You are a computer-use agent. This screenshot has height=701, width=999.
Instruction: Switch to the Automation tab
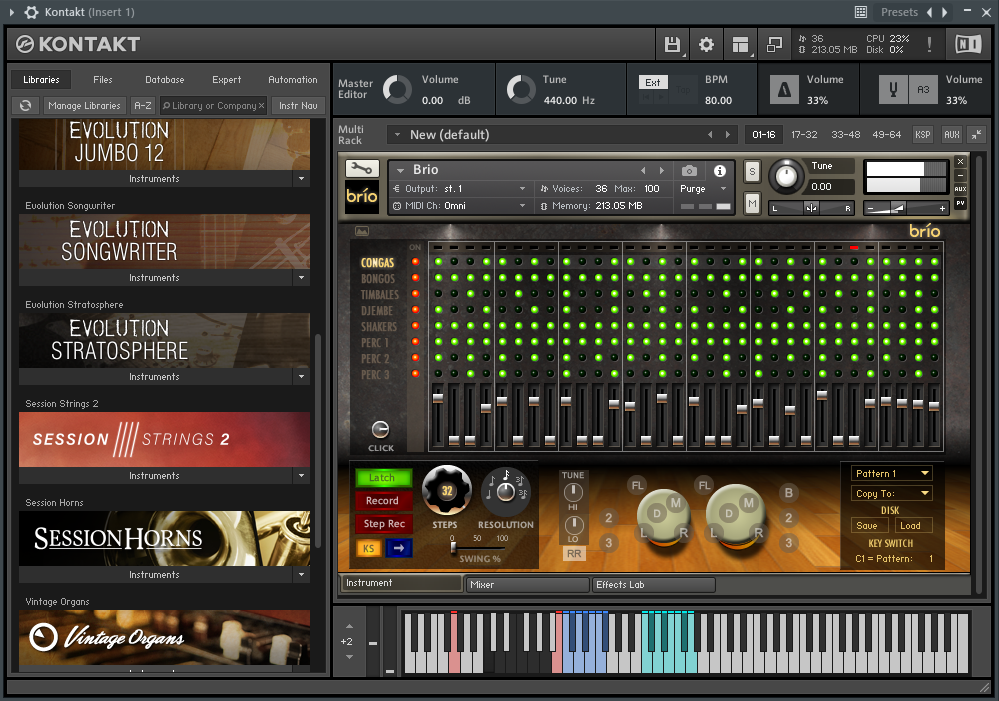[x=292, y=80]
